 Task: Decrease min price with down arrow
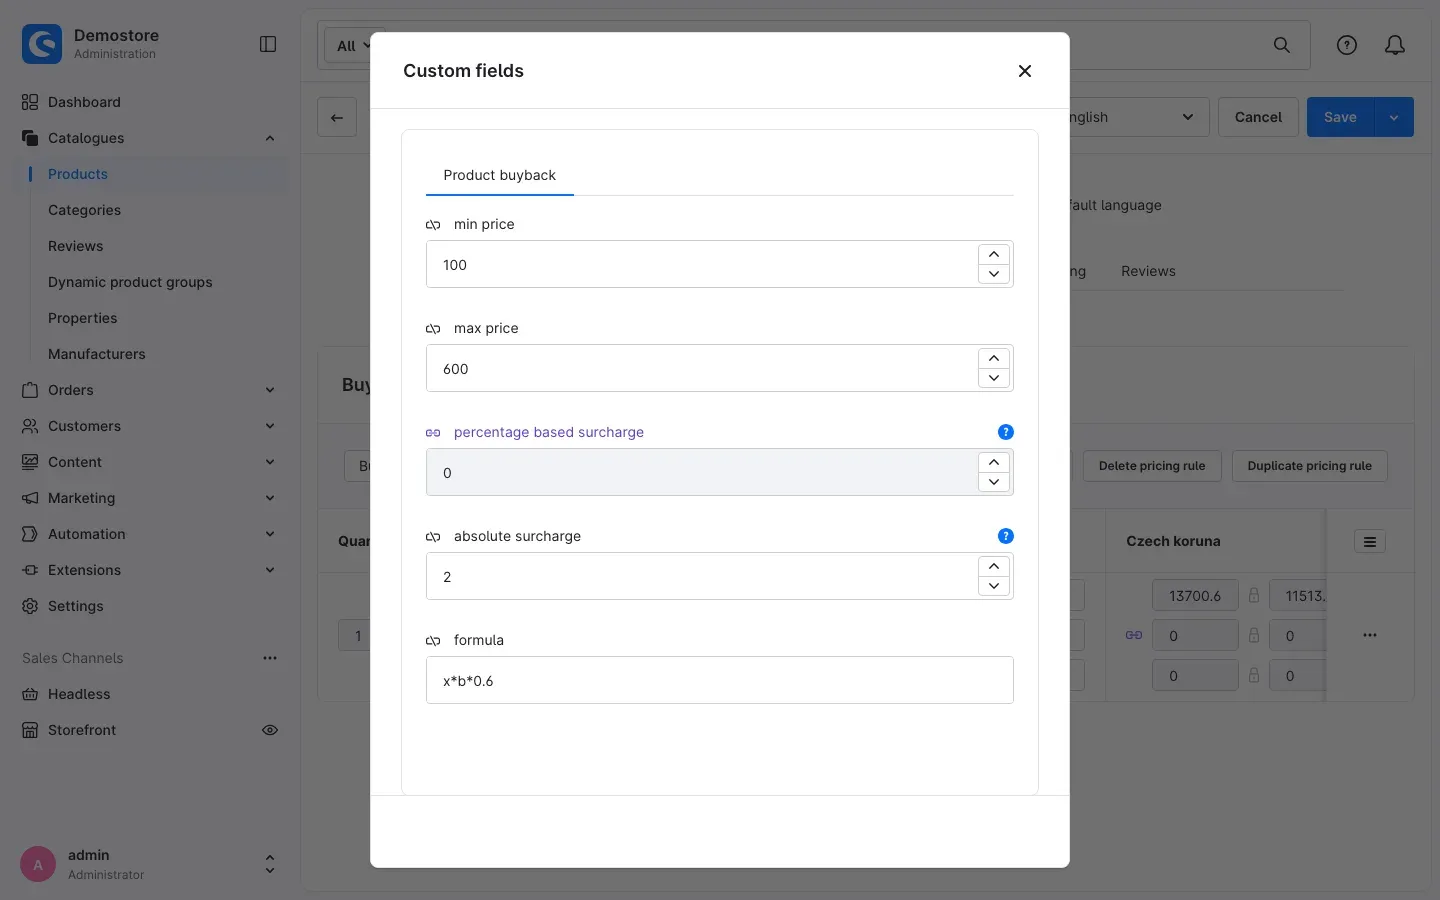point(994,274)
